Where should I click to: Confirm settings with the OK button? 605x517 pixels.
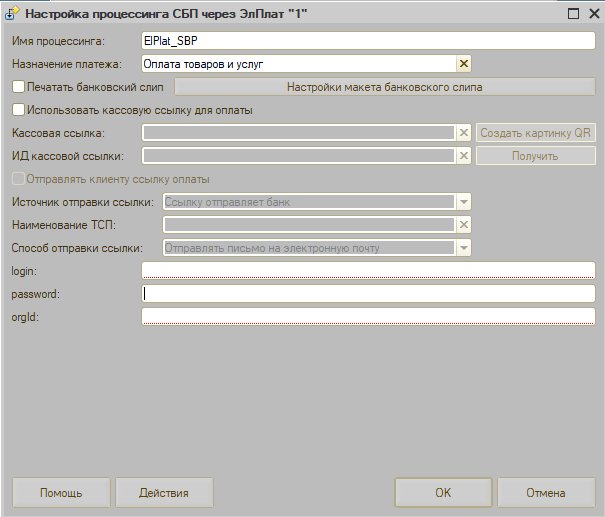[x=443, y=493]
